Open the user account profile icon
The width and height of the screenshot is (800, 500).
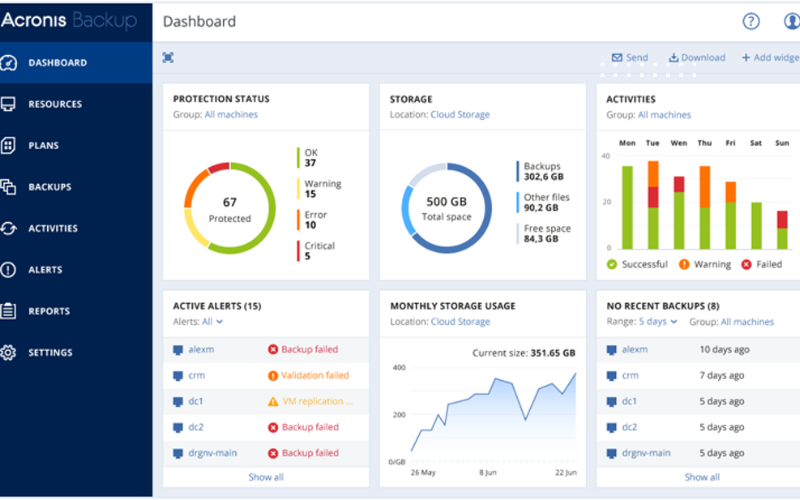pos(791,21)
